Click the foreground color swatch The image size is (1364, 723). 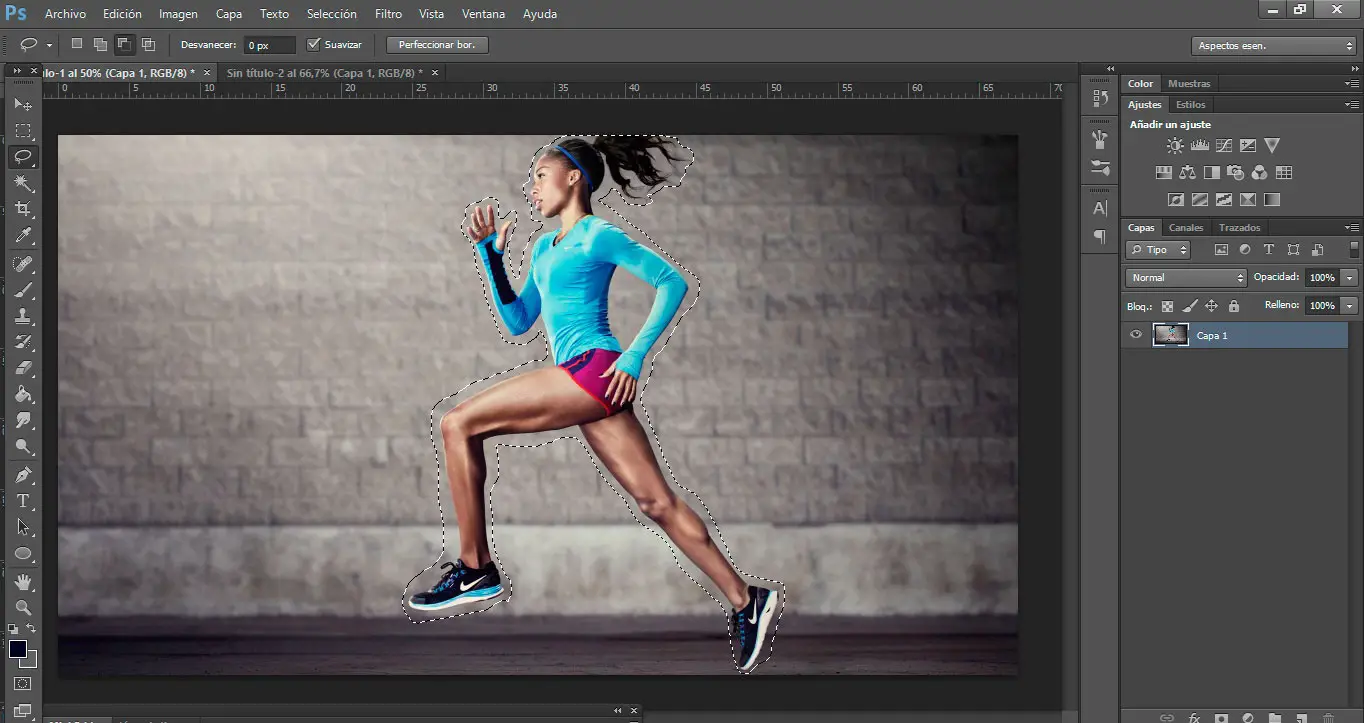coord(18,649)
